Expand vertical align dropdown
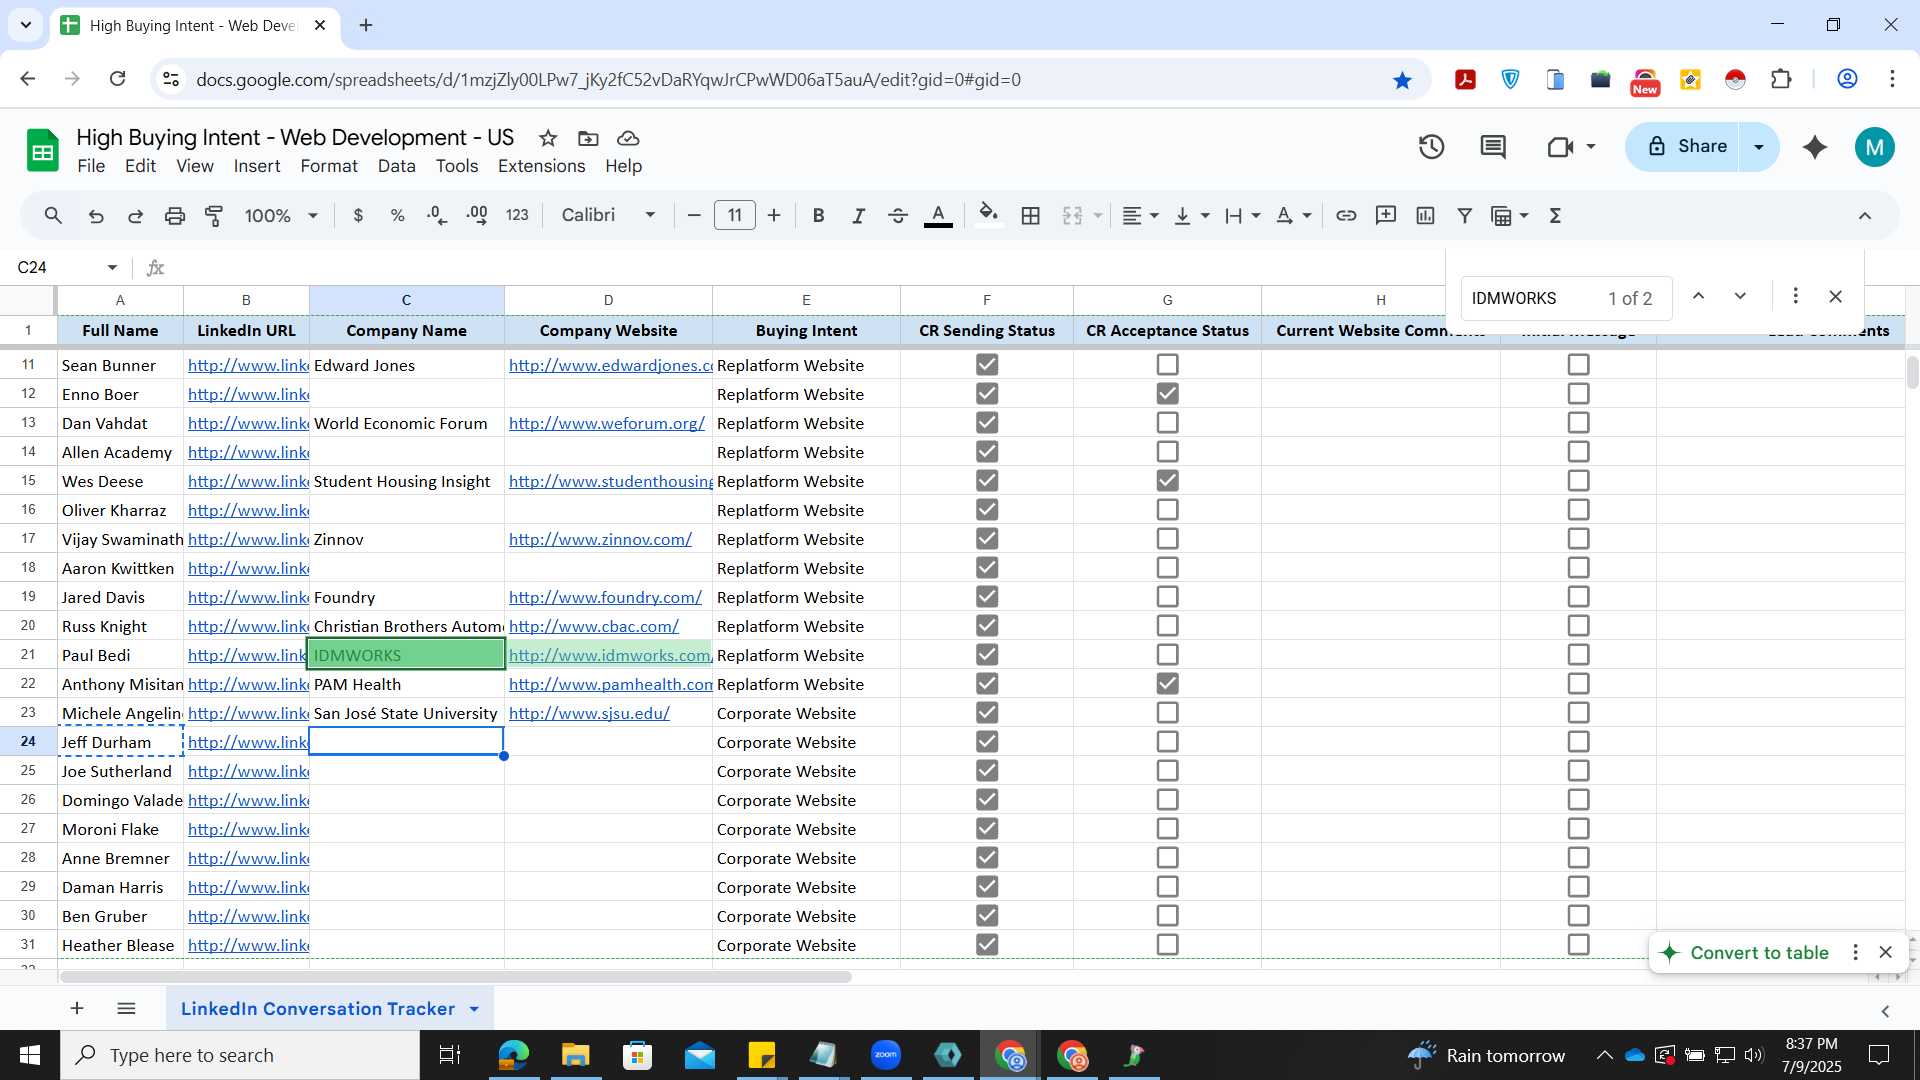 (x=1205, y=216)
